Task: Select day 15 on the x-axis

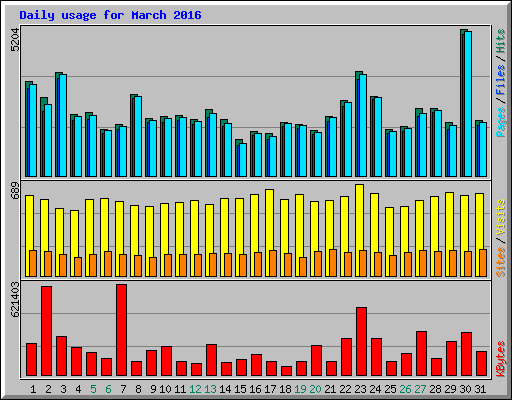Action: pyautogui.click(x=240, y=389)
